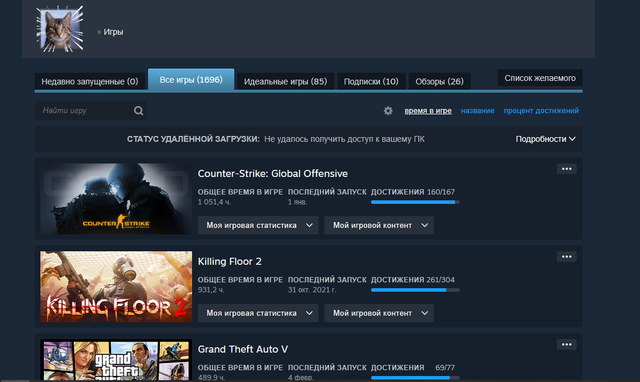The image size is (640, 382).
Task: Expand Killing Floor 2 Моя игровая статистика
Action: click(x=258, y=313)
